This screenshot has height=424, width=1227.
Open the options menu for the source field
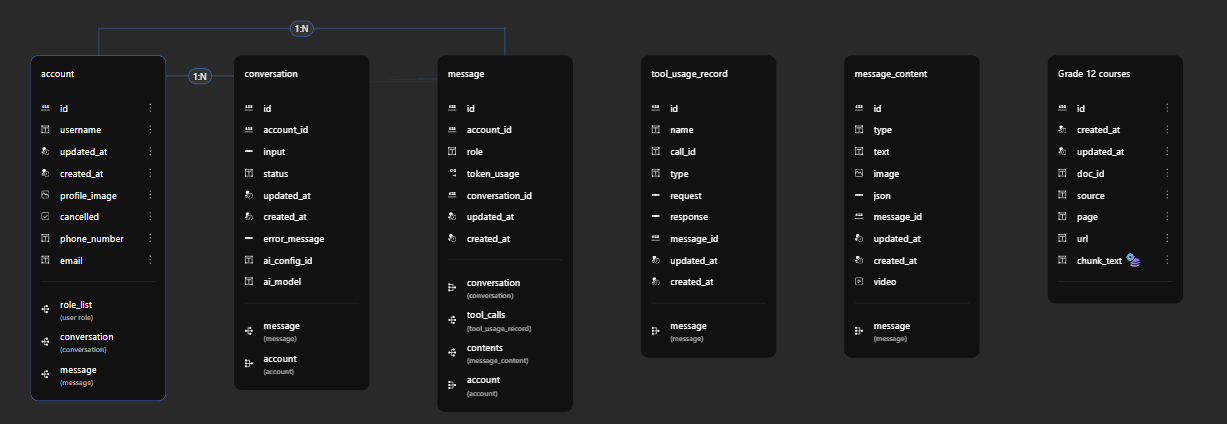click(x=1166, y=196)
